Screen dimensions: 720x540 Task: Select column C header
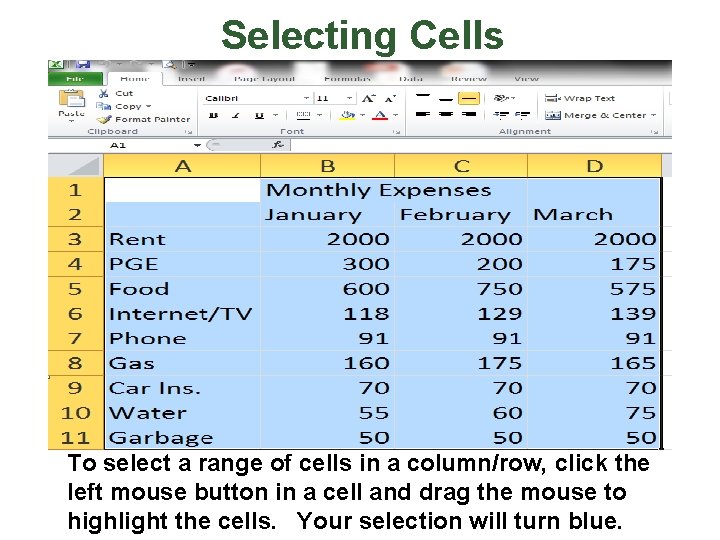(461, 166)
